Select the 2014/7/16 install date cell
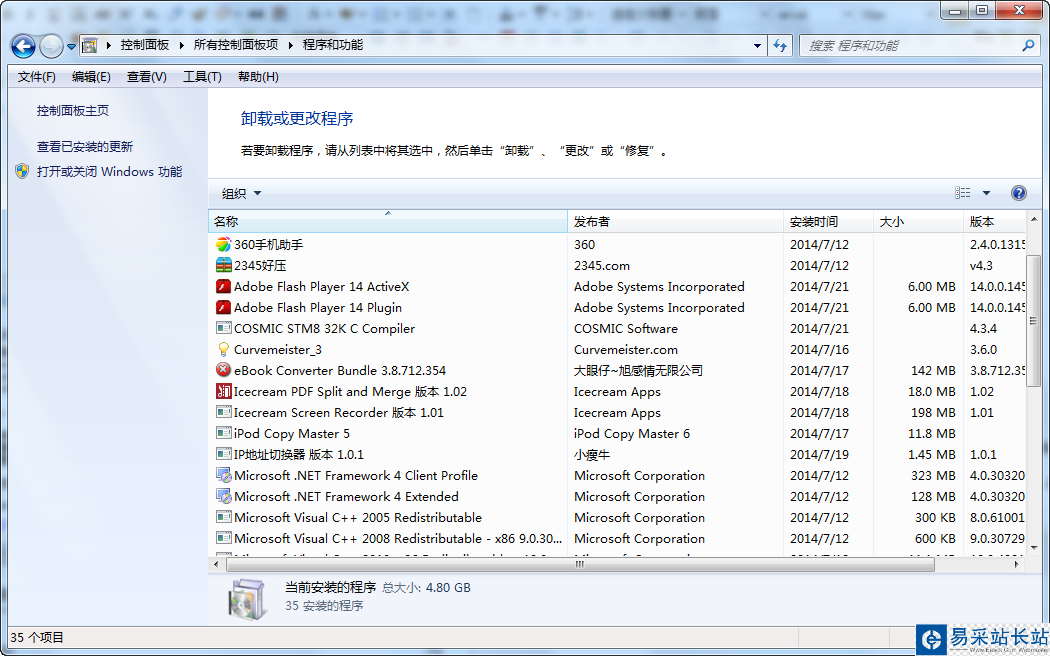The image size is (1050, 656). [x=819, y=349]
